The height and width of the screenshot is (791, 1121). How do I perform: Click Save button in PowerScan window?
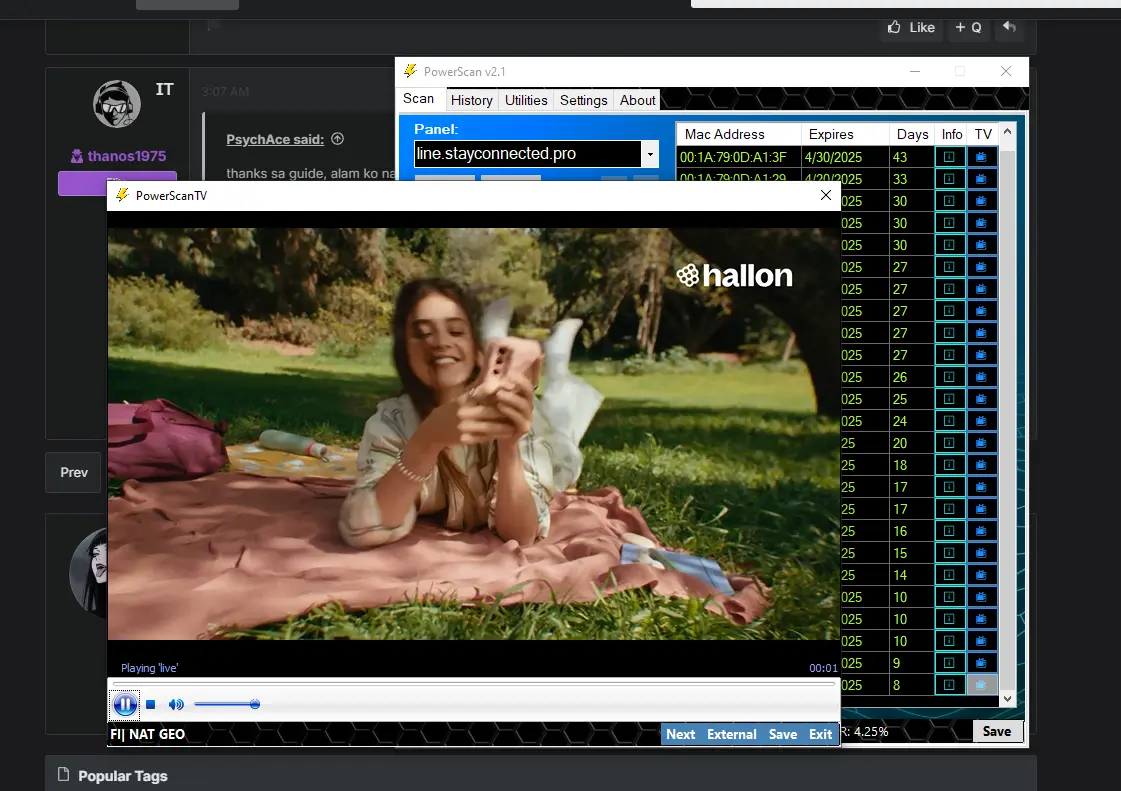[x=997, y=731]
